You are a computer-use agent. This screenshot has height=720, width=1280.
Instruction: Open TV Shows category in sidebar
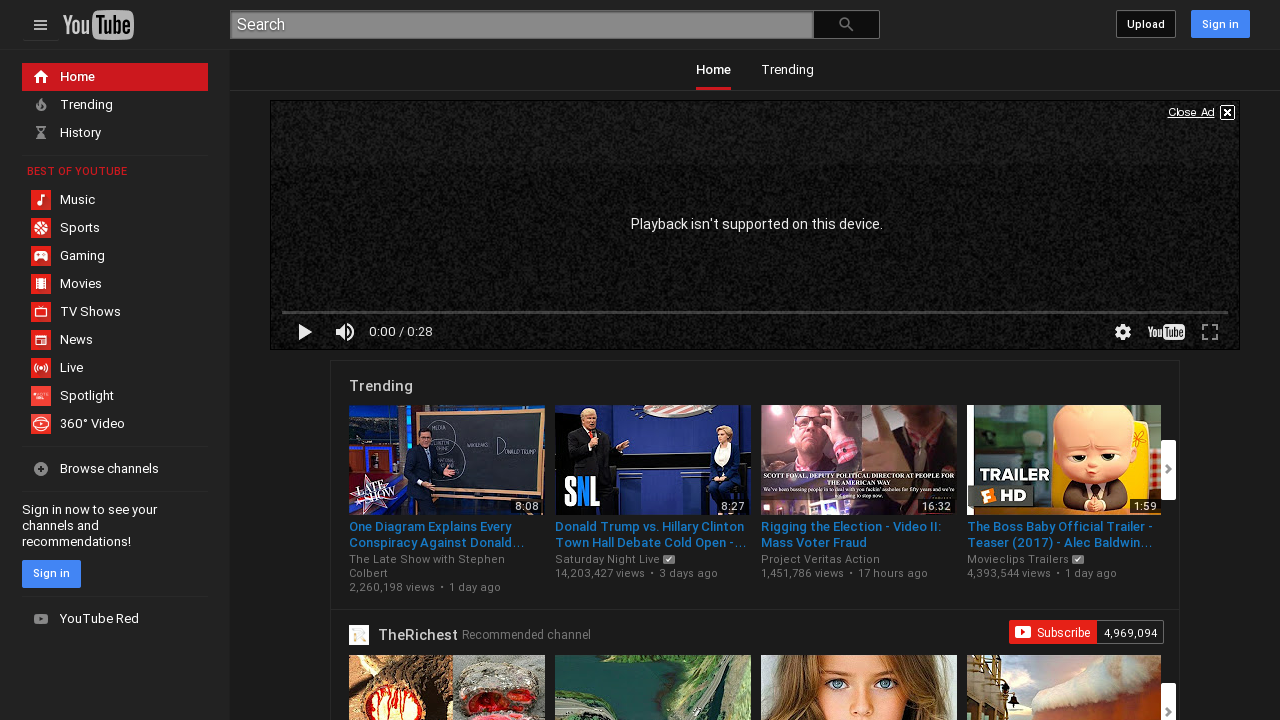point(115,312)
